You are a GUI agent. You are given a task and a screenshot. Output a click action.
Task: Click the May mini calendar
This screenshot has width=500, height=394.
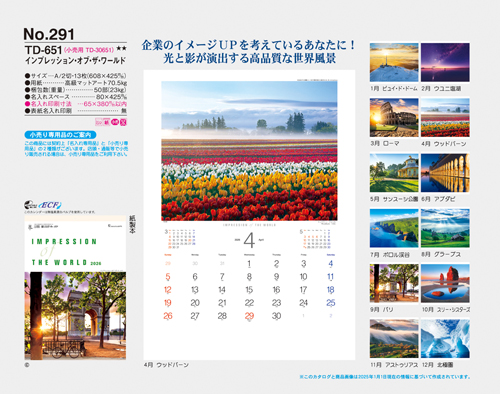click(315, 239)
